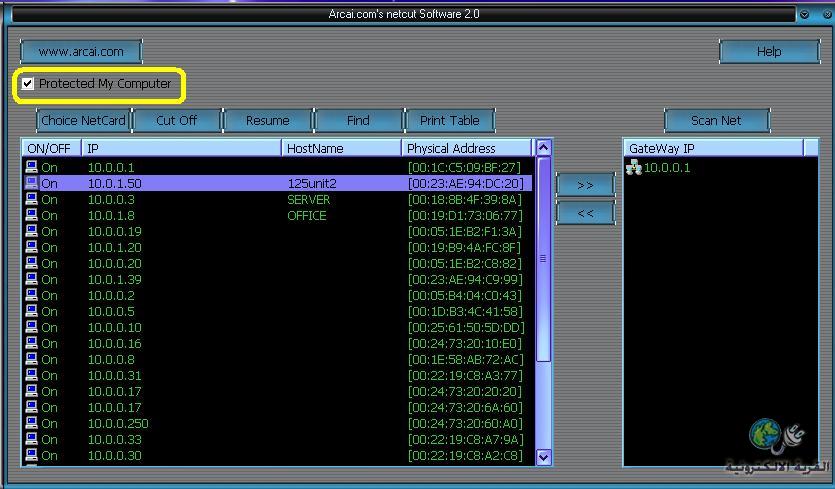Image resolution: width=835 pixels, height=489 pixels.
Task: Select MAC address 00:1D:B3:4C:41:58
Action: [x=464, y=311]
